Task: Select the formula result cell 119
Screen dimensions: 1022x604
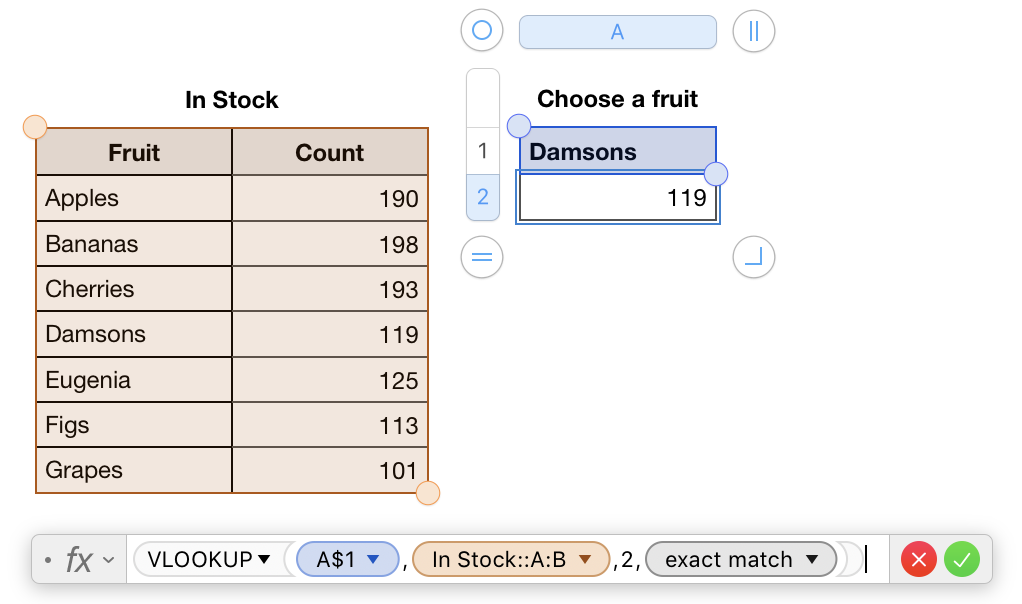Action: coord(617,198)
